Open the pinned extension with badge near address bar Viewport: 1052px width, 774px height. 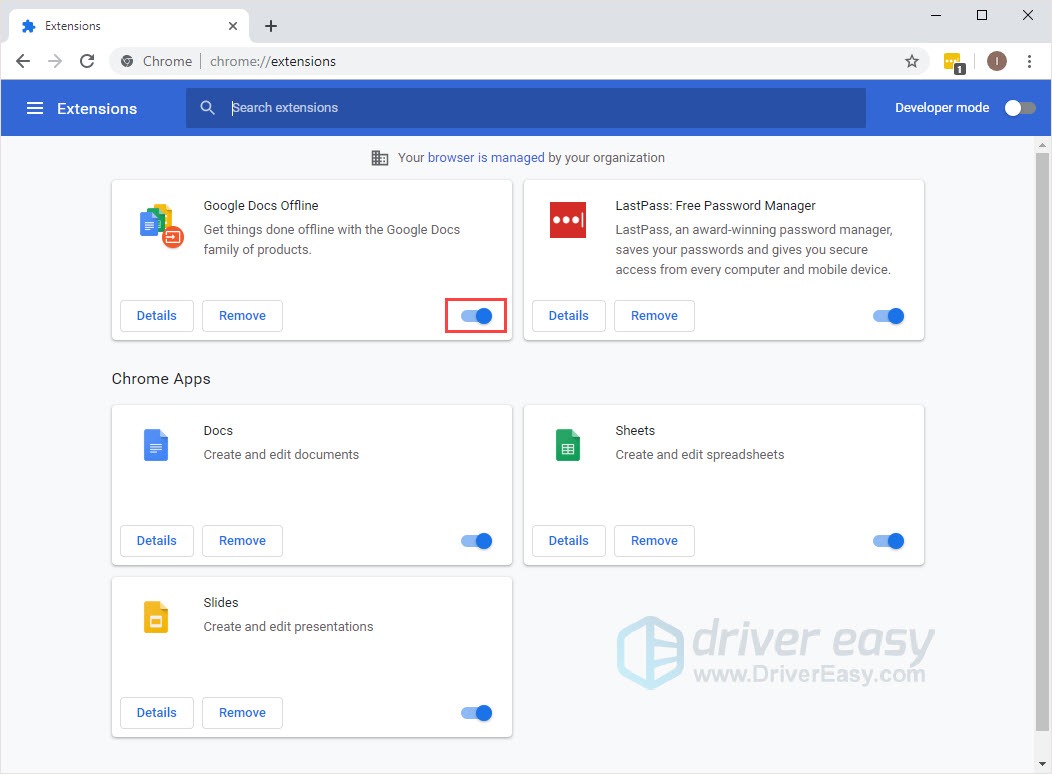click(x=953, y=61)
